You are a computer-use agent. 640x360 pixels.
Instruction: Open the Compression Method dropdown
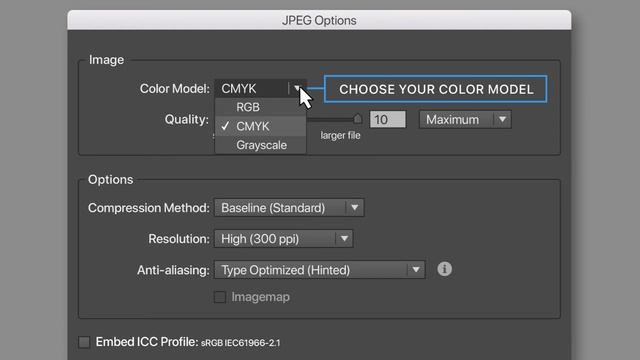pos(289,208)
